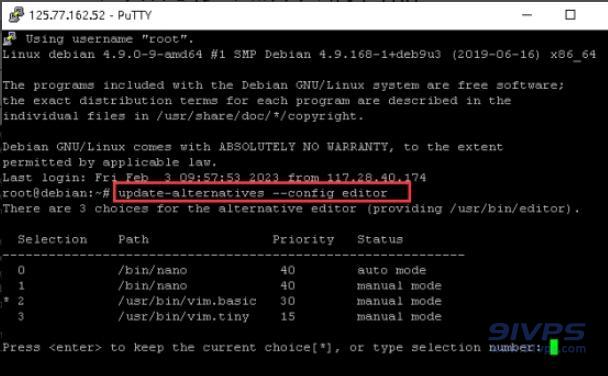
Task: Click the Status column header
Action: [380, 239]
